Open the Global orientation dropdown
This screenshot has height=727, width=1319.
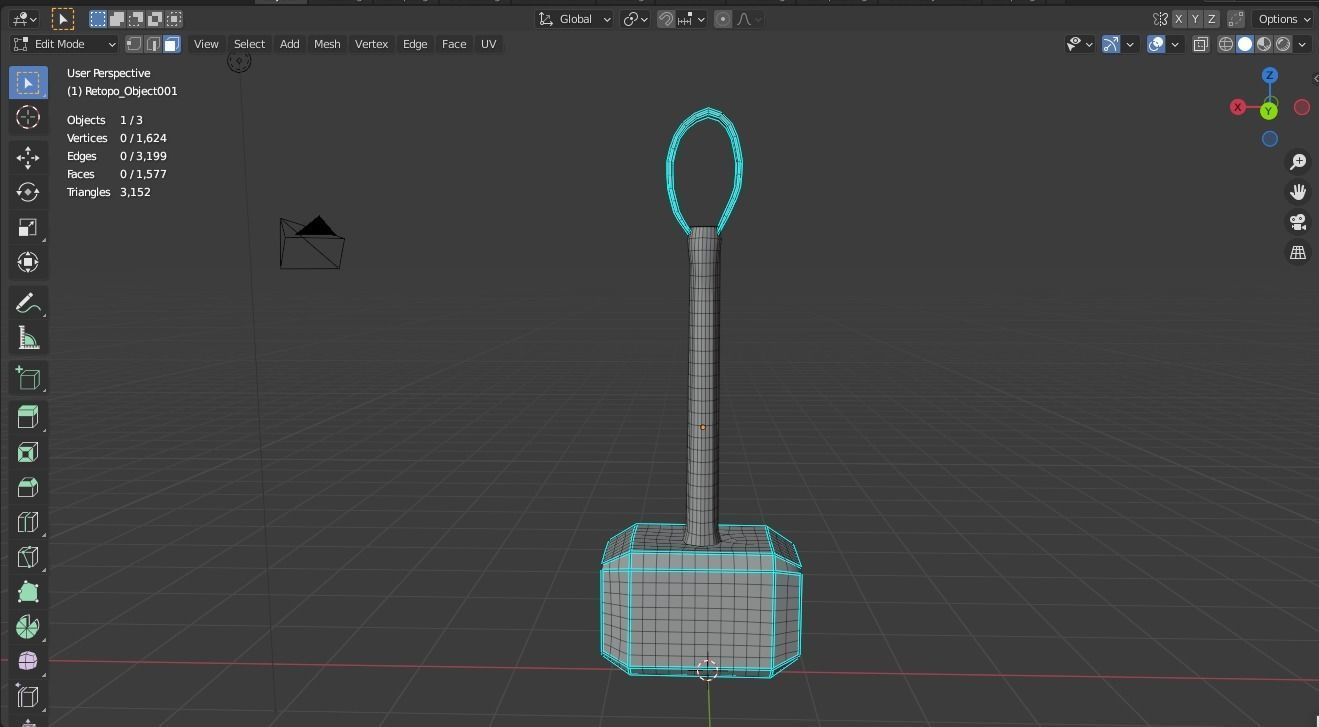[575, 19]
